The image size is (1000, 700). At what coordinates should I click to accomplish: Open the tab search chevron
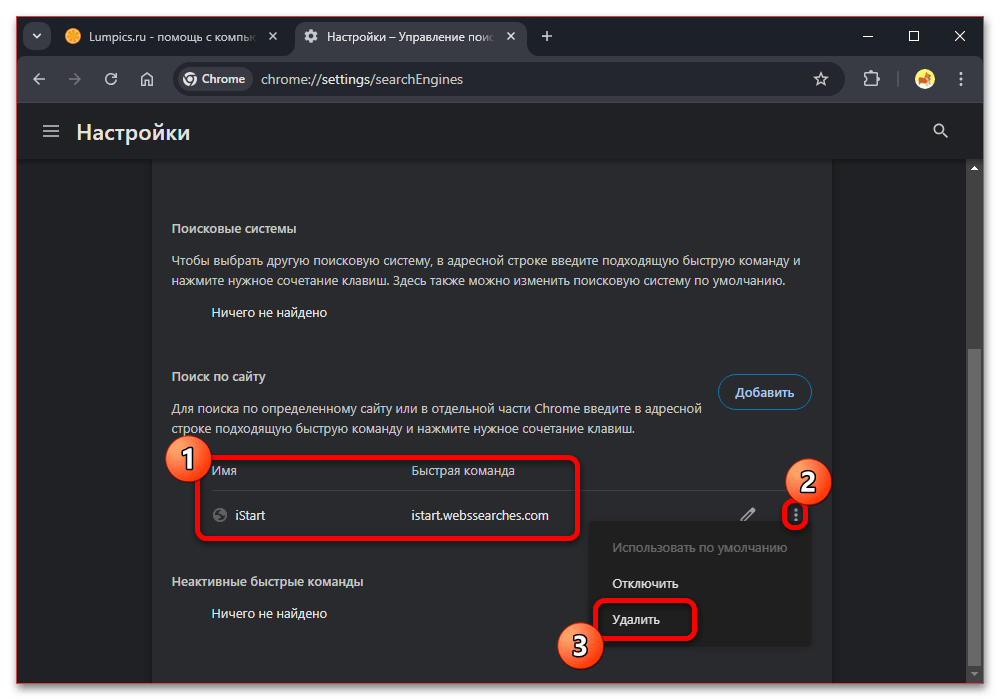point(36,35)
